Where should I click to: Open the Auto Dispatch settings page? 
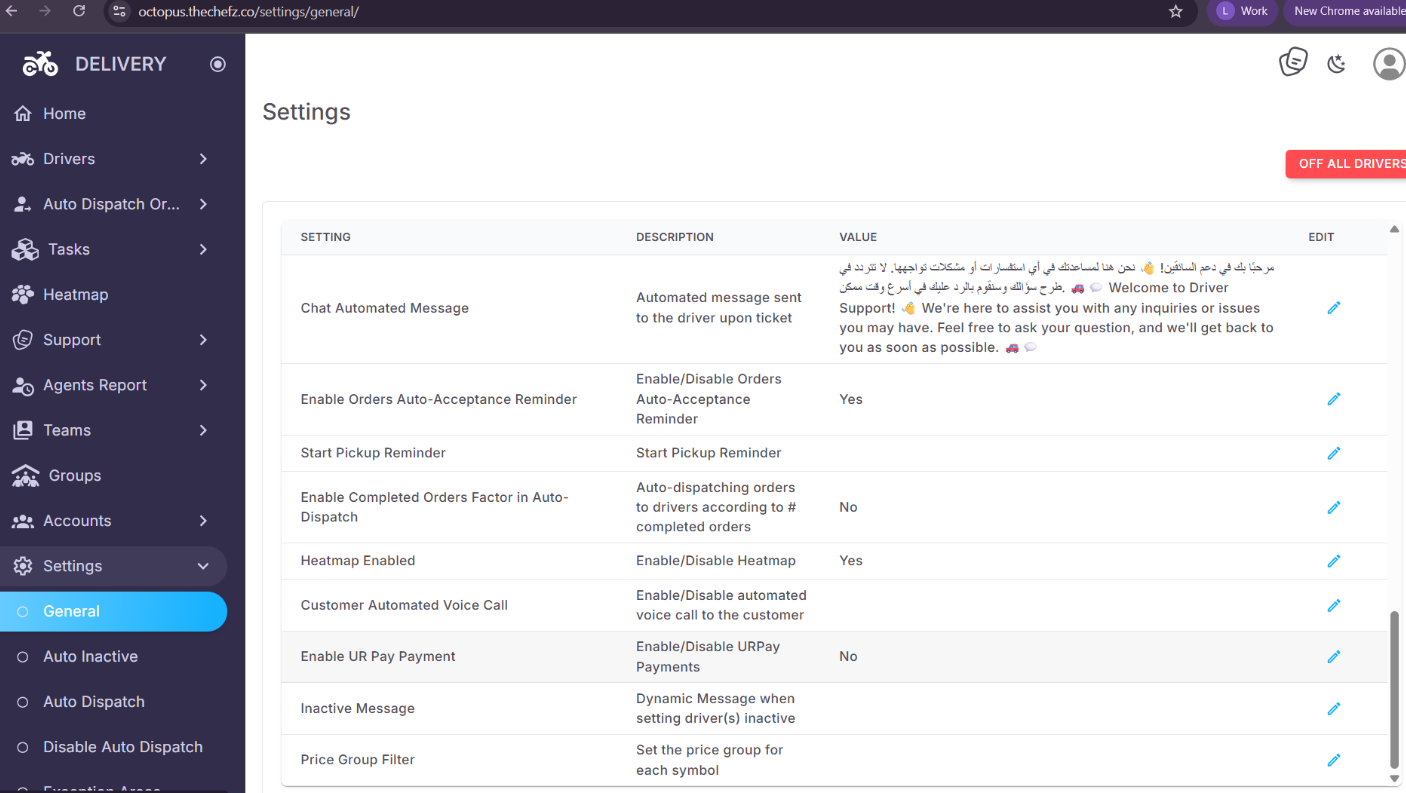(x=113, y=702)
